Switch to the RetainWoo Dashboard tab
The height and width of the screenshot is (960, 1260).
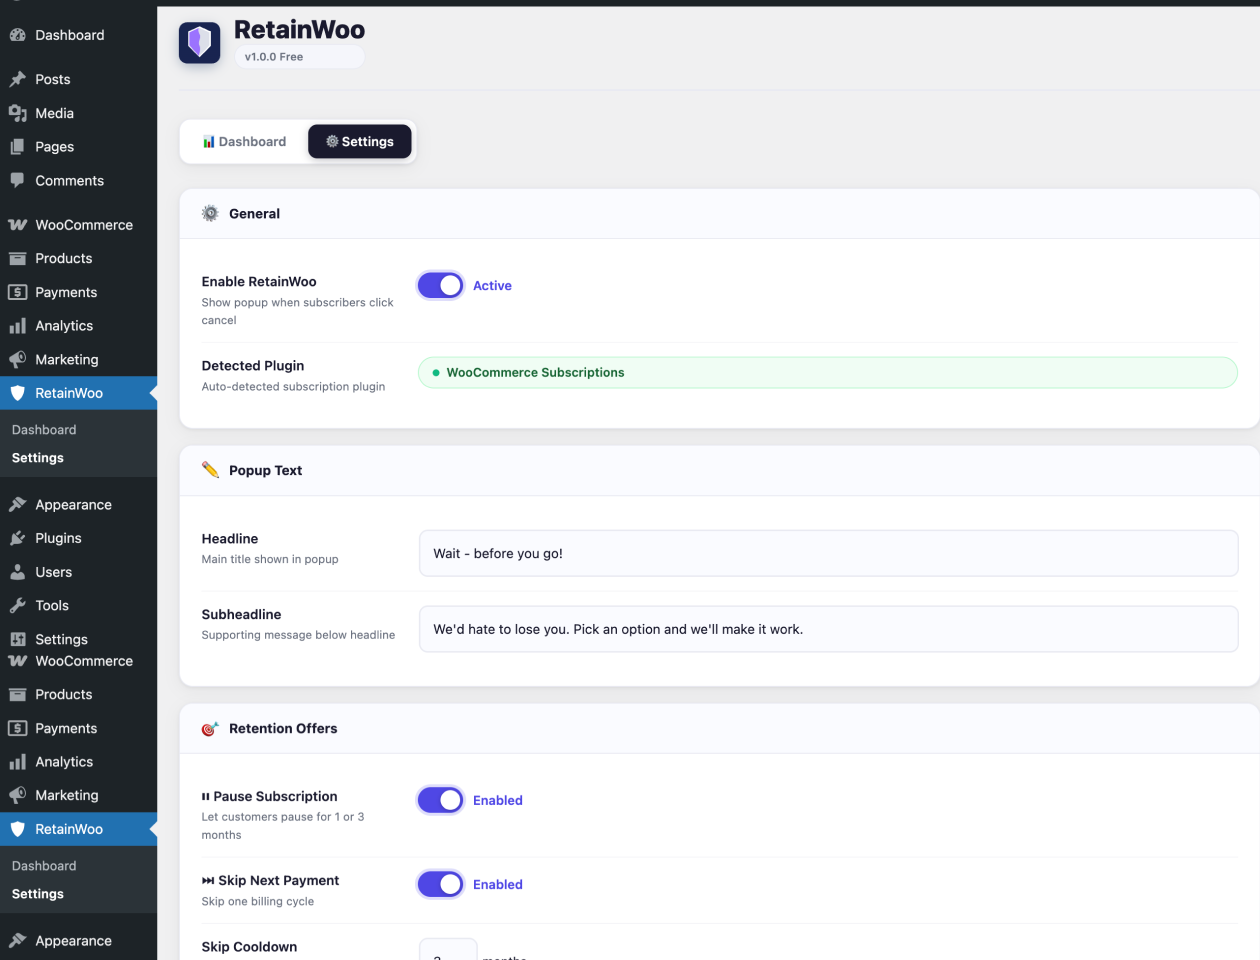pyautogui.click(x=244, y=141)
